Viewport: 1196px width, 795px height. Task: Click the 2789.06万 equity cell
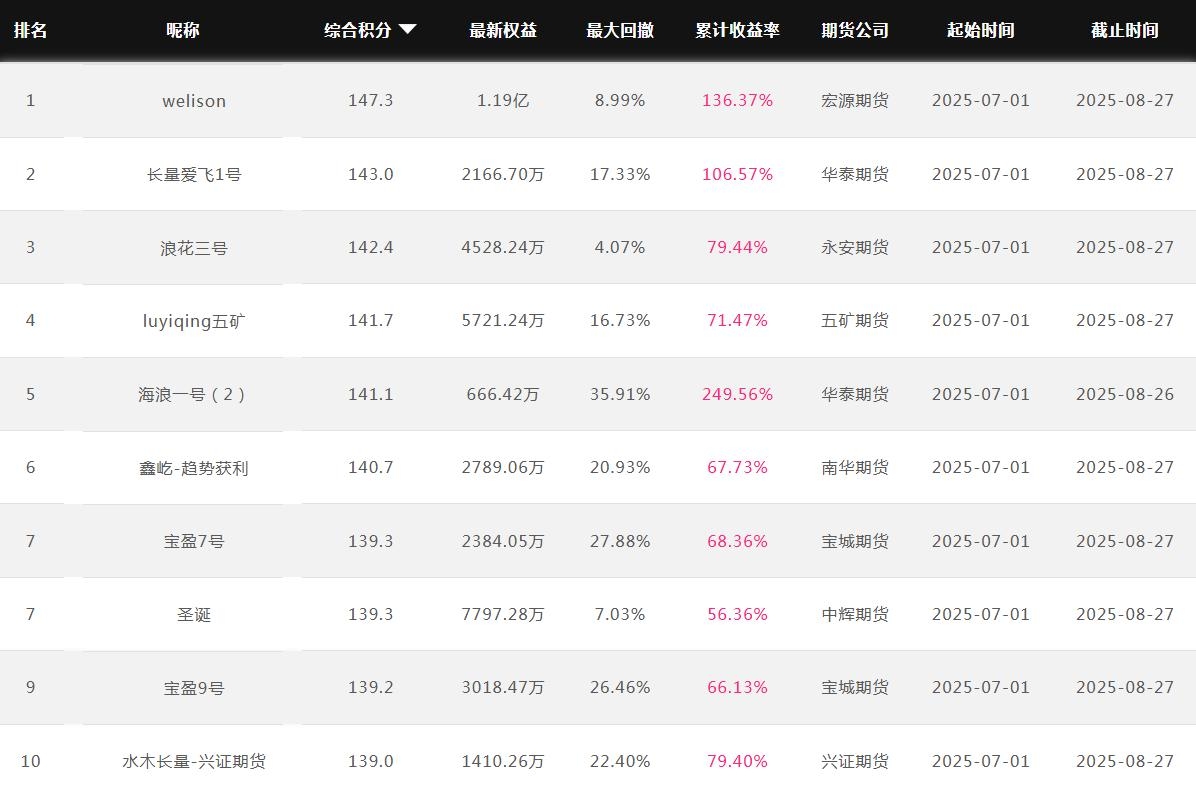(x=503, y=467)
